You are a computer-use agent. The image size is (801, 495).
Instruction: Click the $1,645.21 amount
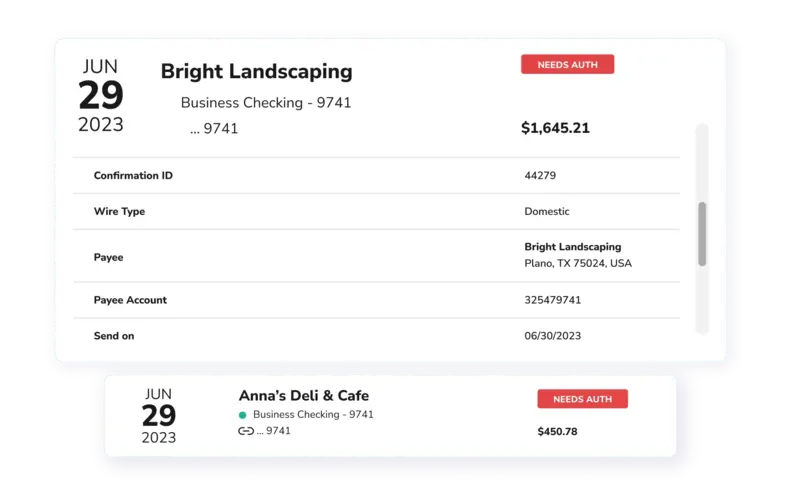point(555,128)
